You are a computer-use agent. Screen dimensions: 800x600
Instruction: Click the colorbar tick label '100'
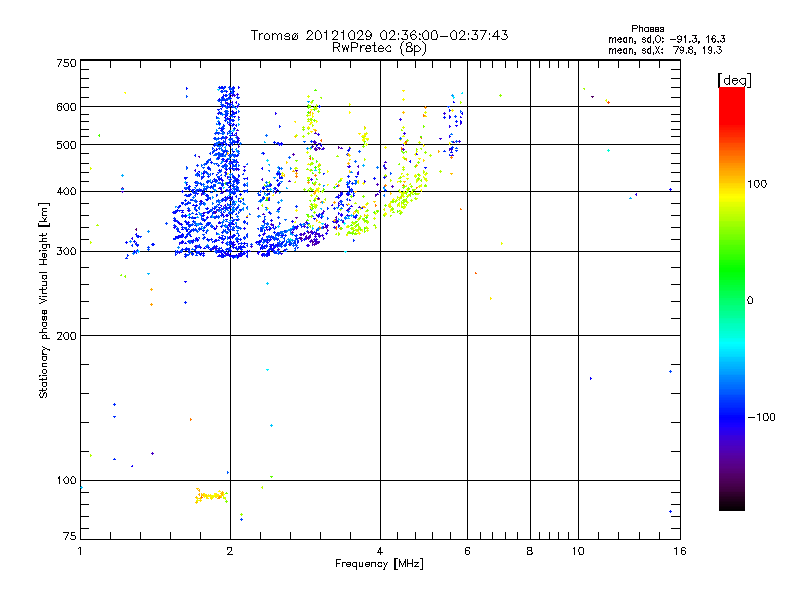tap(757, 184)
